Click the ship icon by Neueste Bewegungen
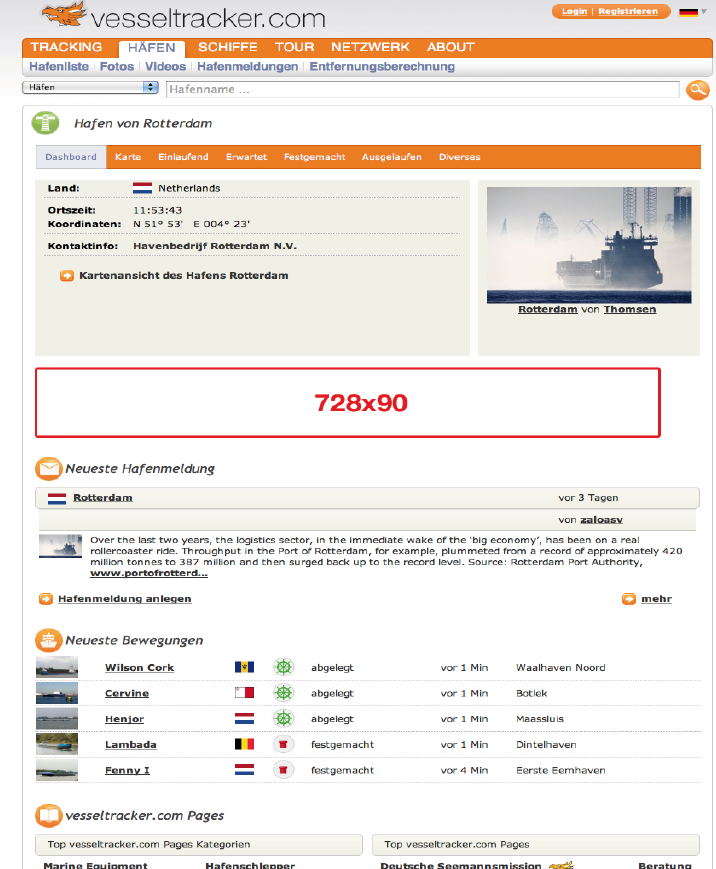 click(49, 641)
